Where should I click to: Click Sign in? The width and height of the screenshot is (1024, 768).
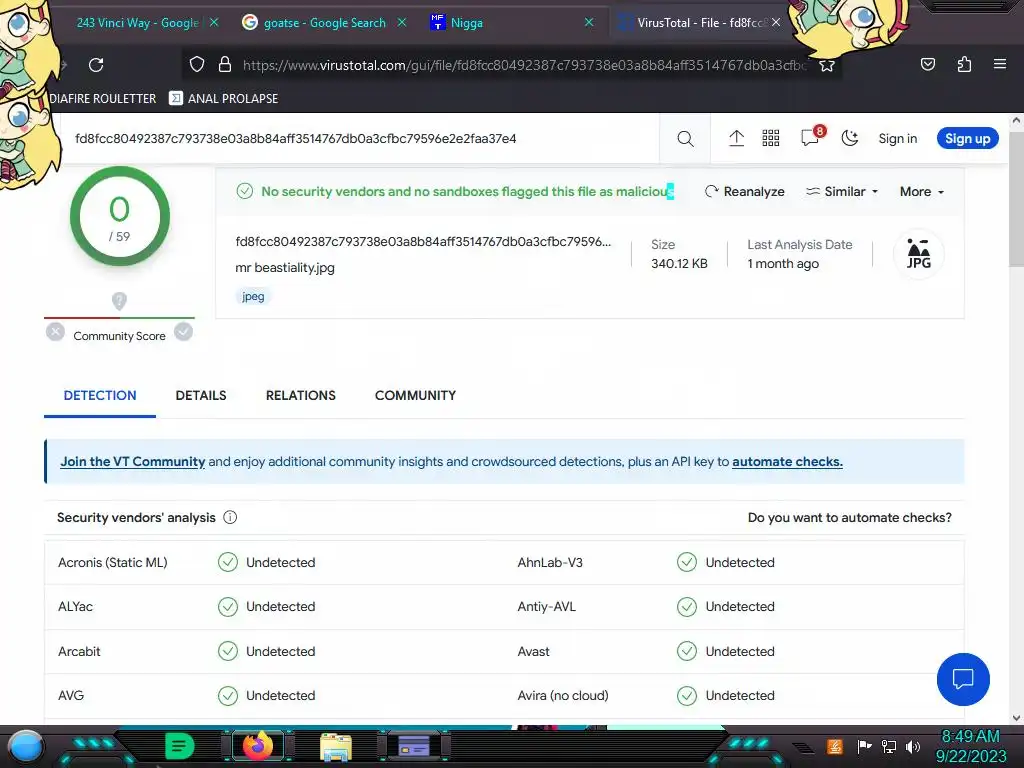coord(897,138)
